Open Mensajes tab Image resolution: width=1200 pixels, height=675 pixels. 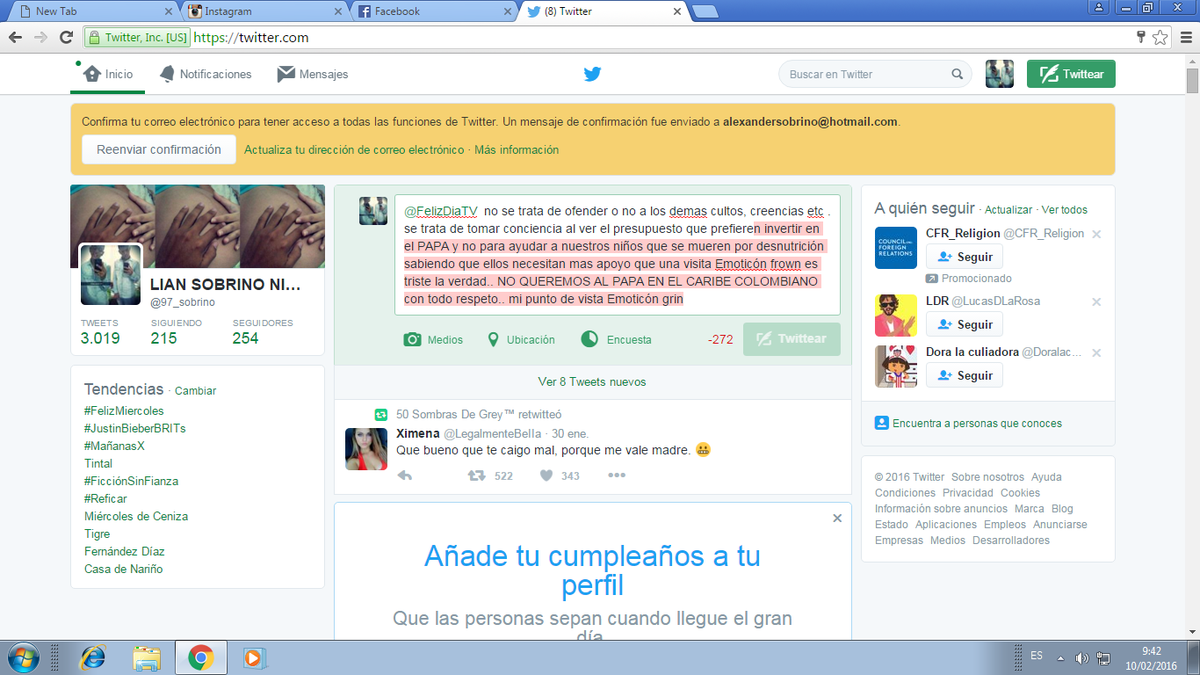coord(313,74)
